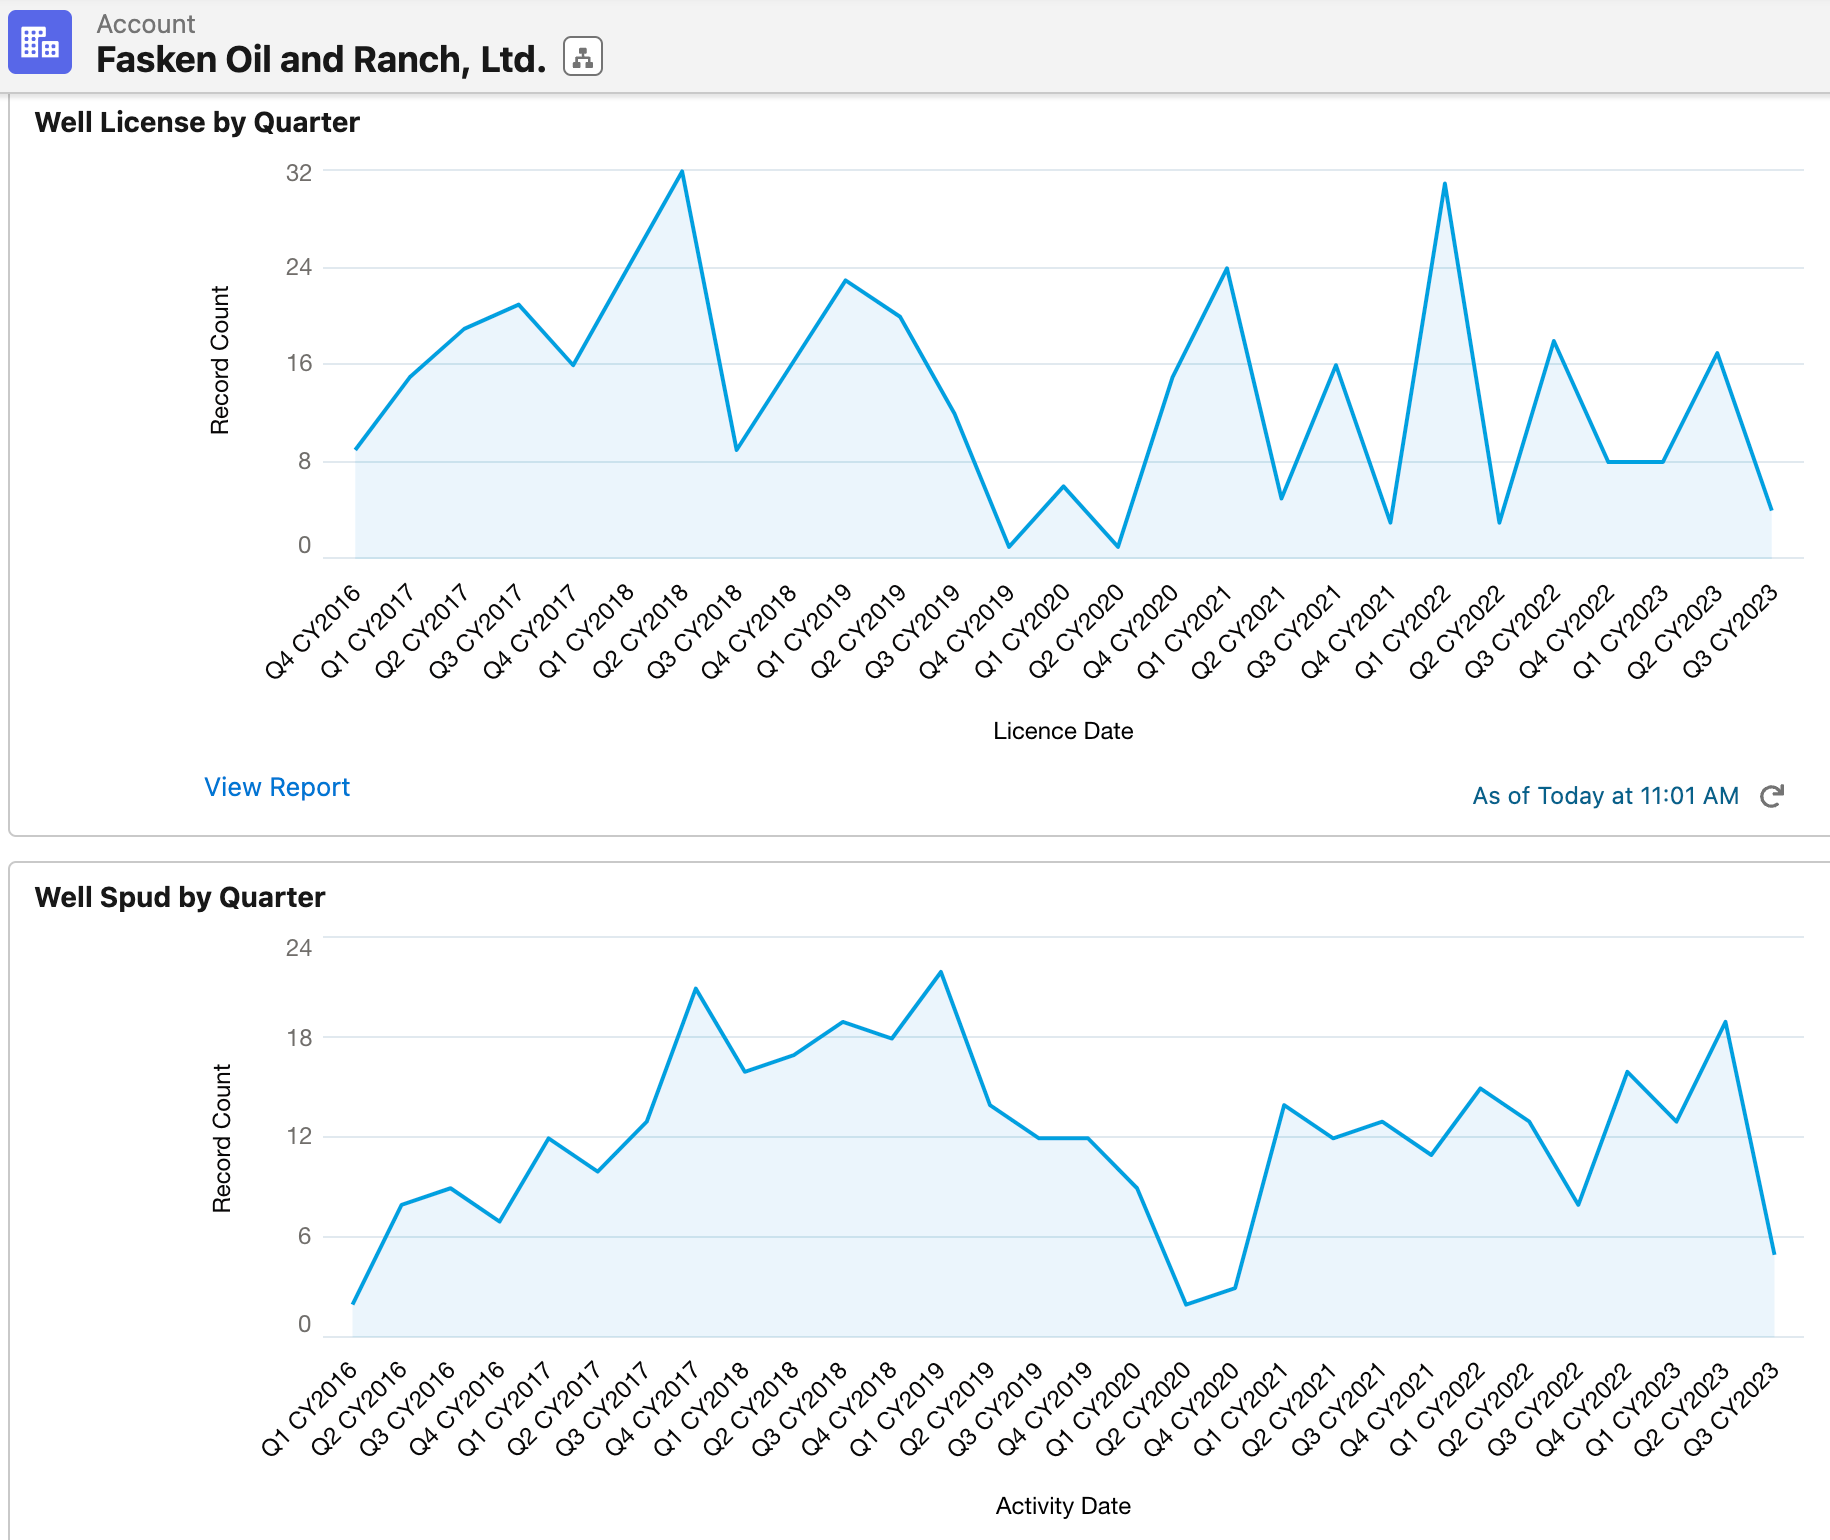Screen dimensions: 1830x1540
Task: Click the Licence Date axis label
Action: pyautogui.click(x=1063, y=731)
